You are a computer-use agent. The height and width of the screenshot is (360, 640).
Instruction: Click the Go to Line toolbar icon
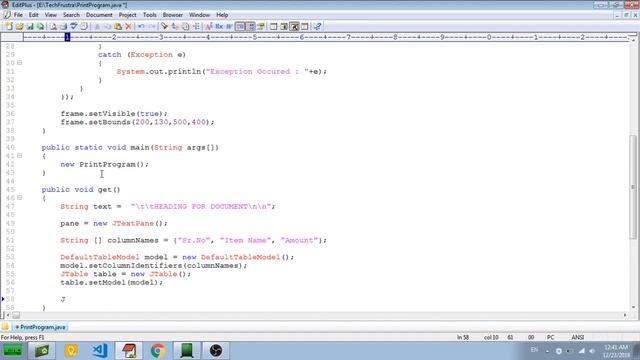click(196, 27)
